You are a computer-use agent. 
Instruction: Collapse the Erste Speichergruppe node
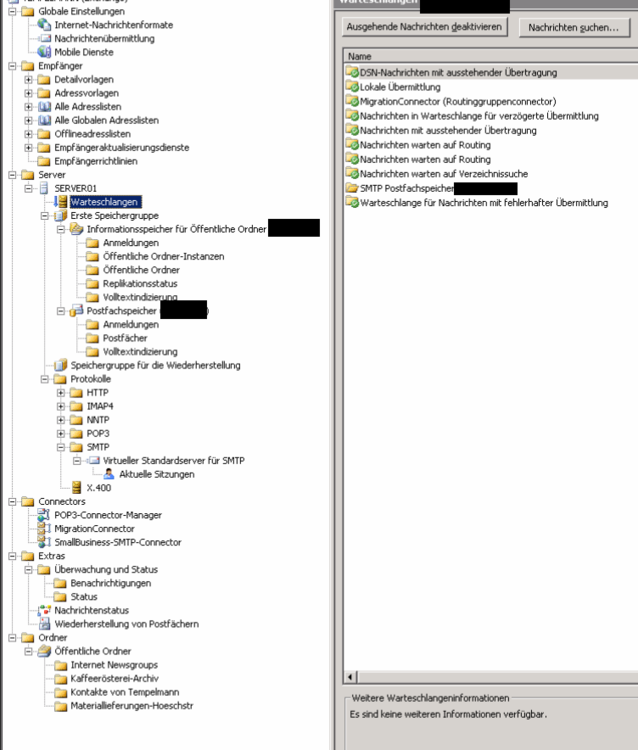click(44, 215)
